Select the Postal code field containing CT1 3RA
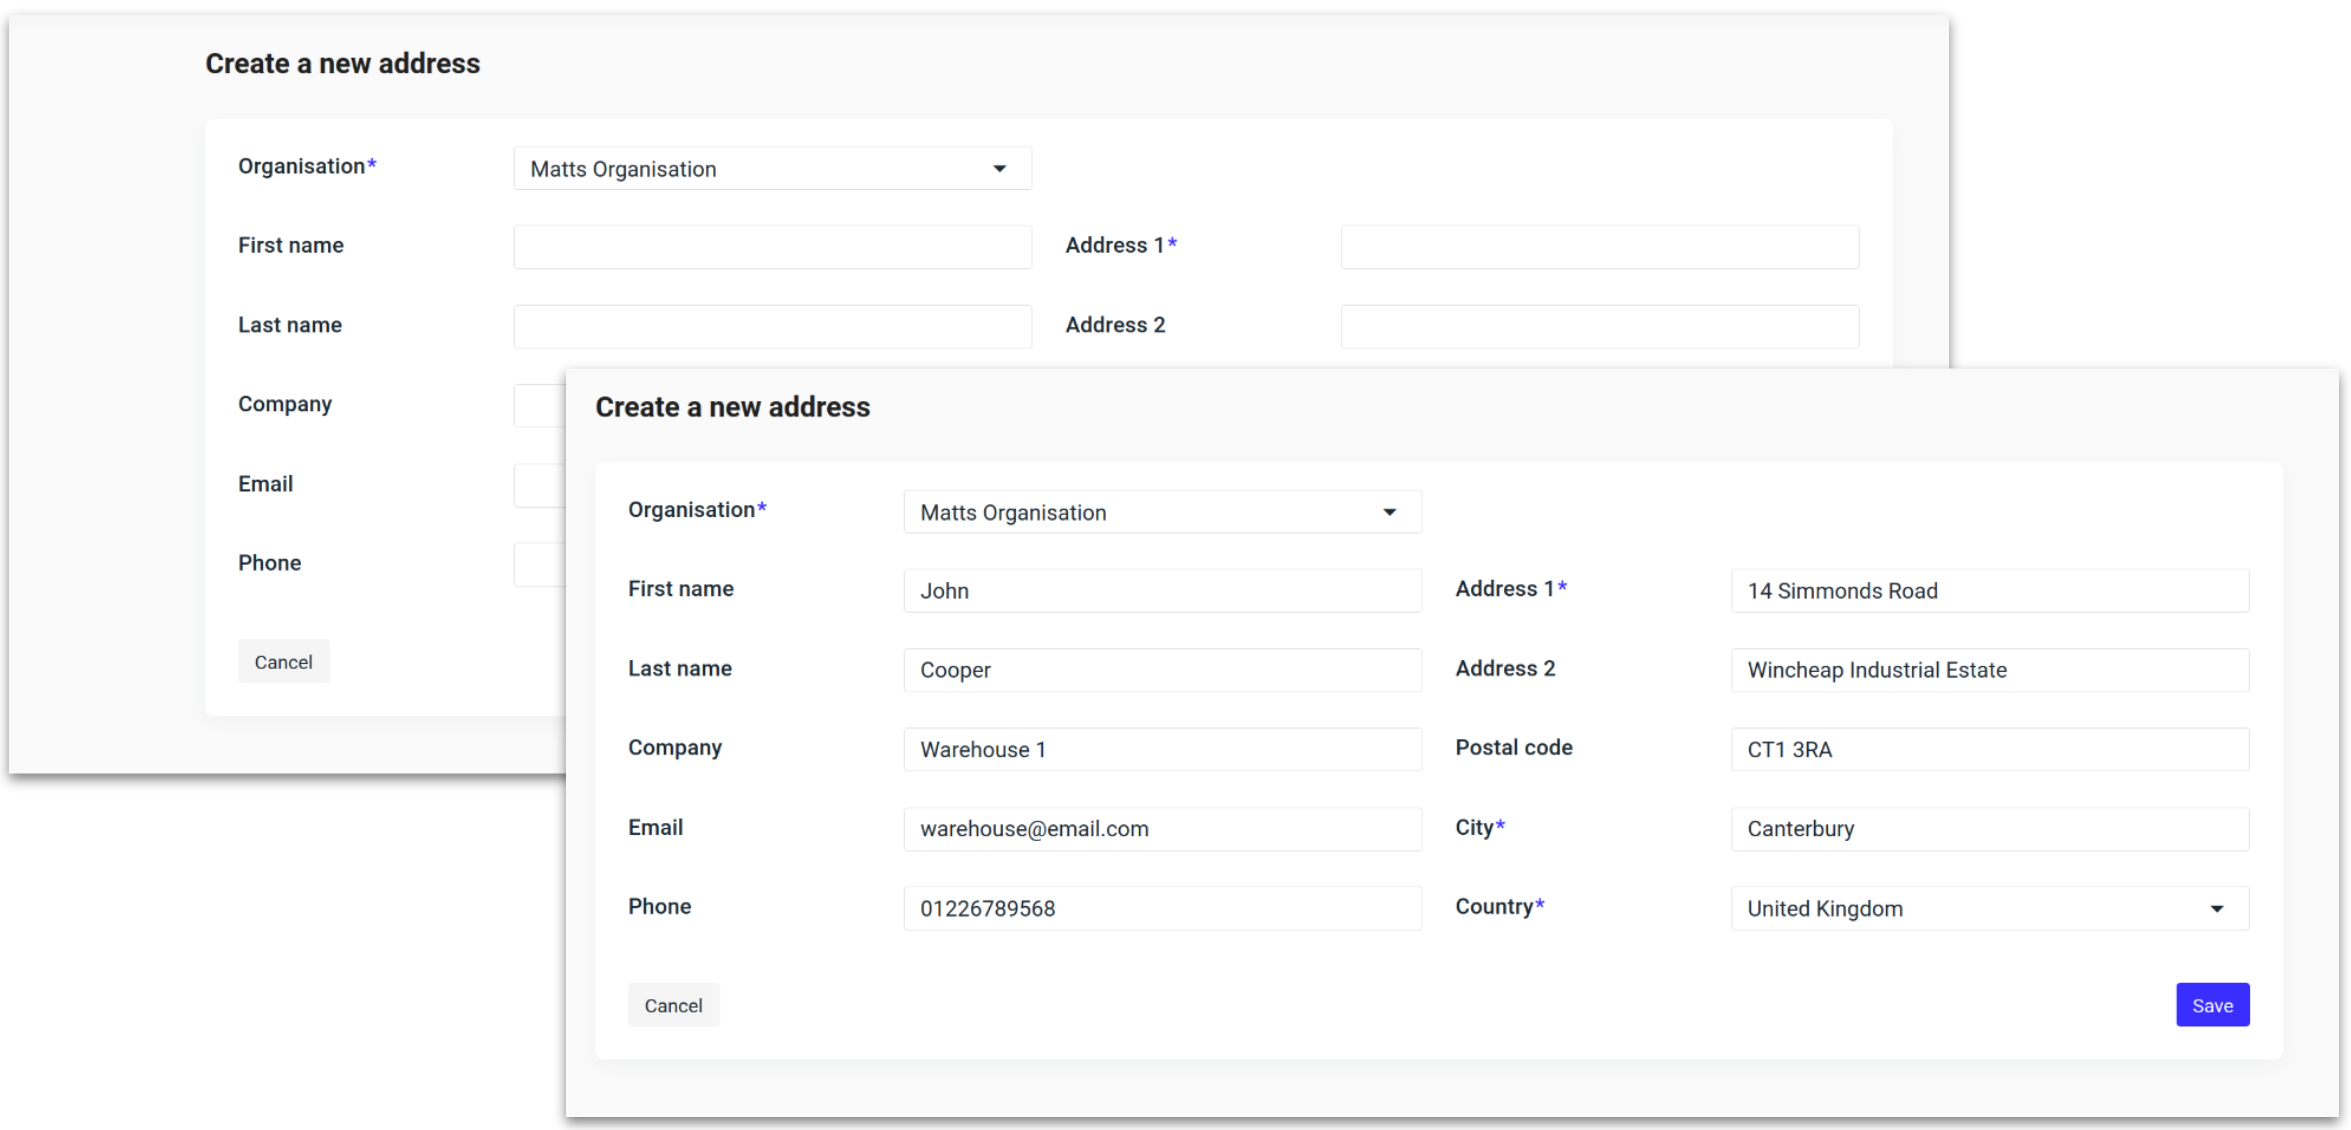 tap(1988, 749)
